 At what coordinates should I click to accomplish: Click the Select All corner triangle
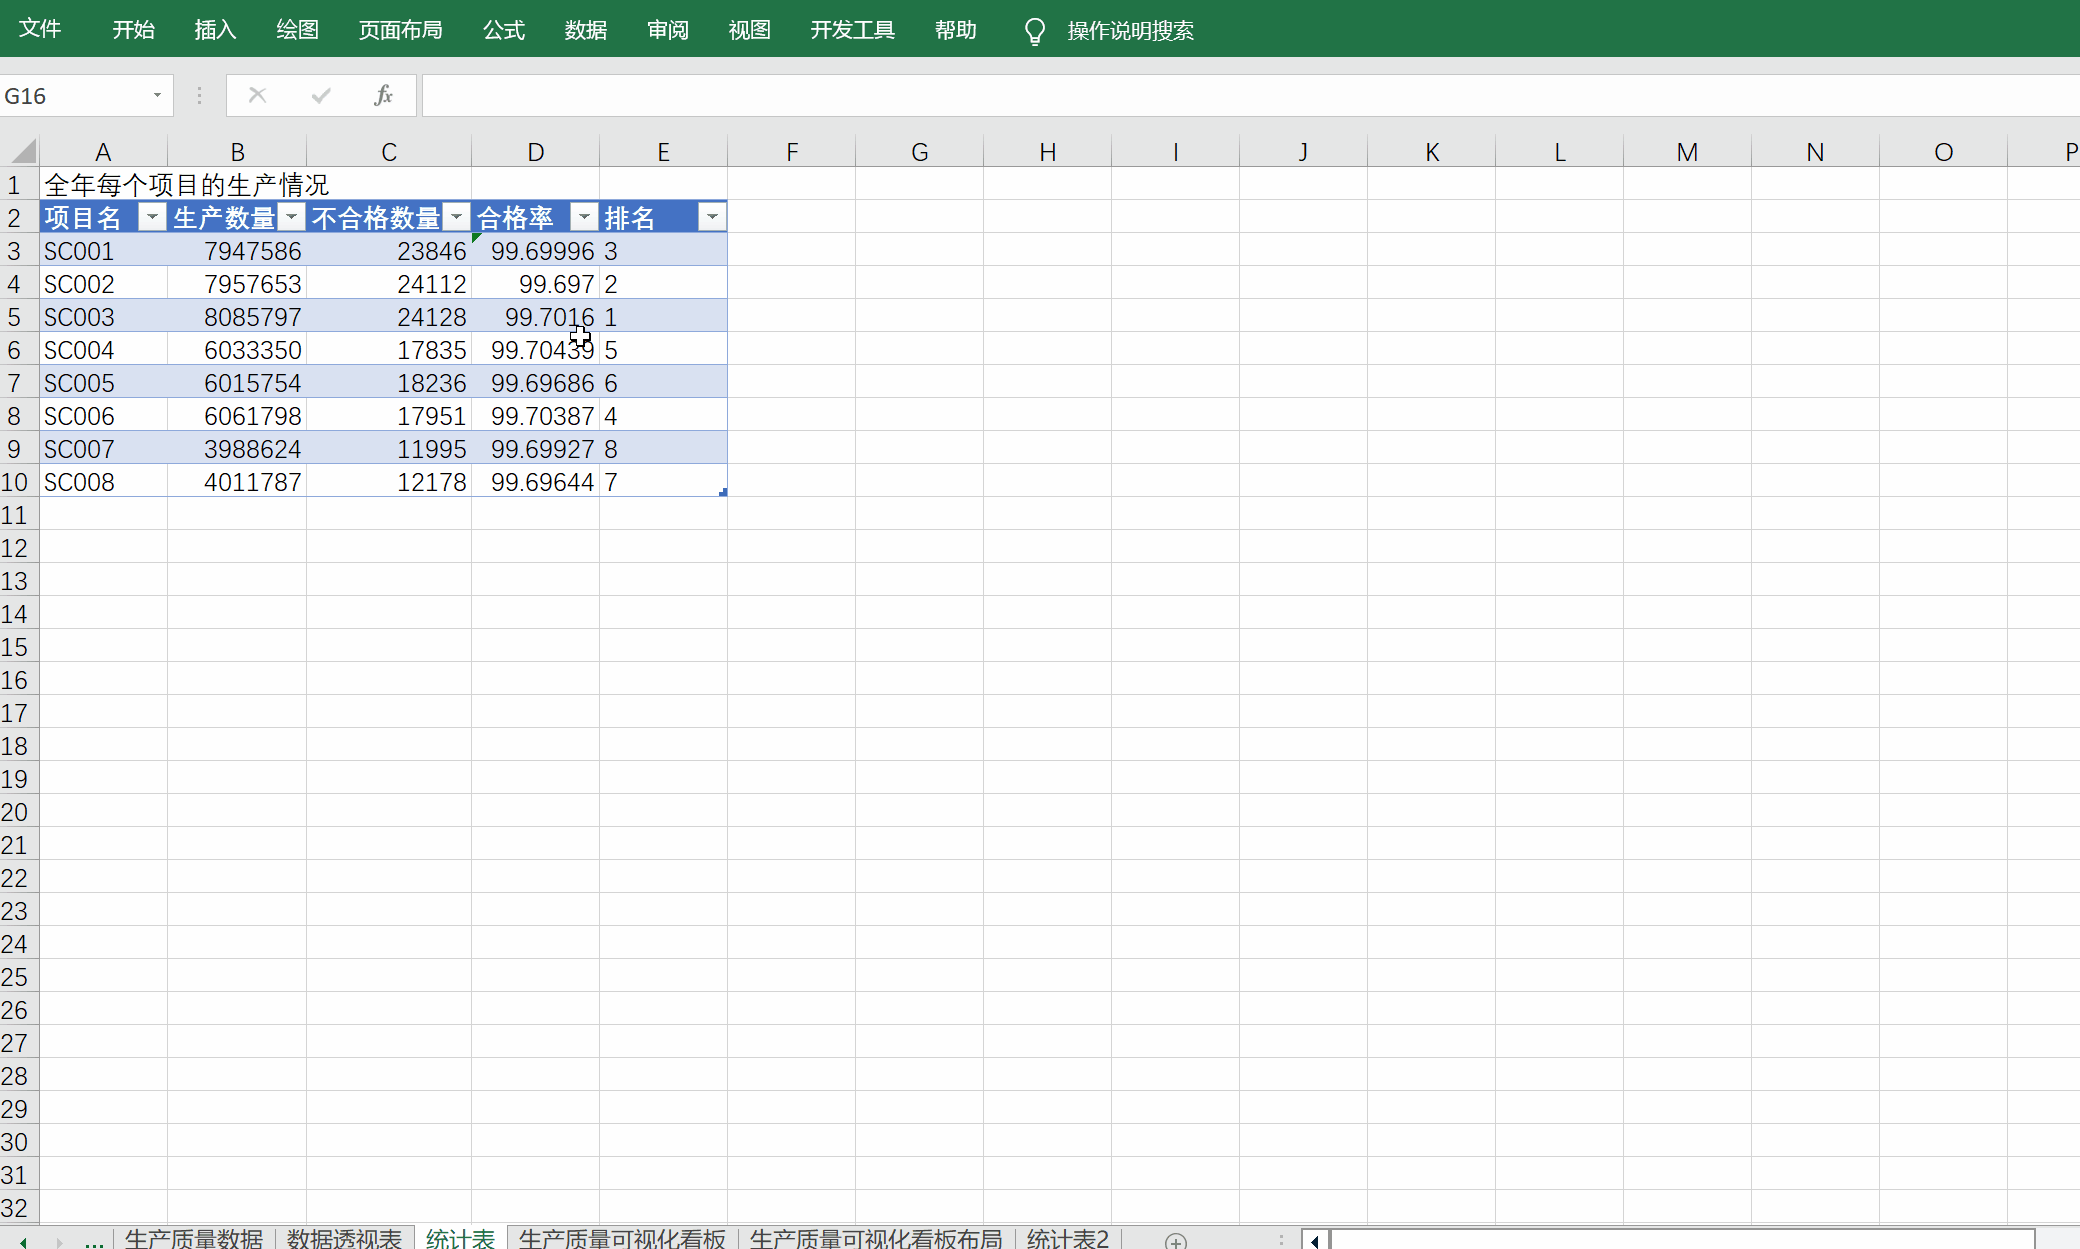(x=23, y=152)
